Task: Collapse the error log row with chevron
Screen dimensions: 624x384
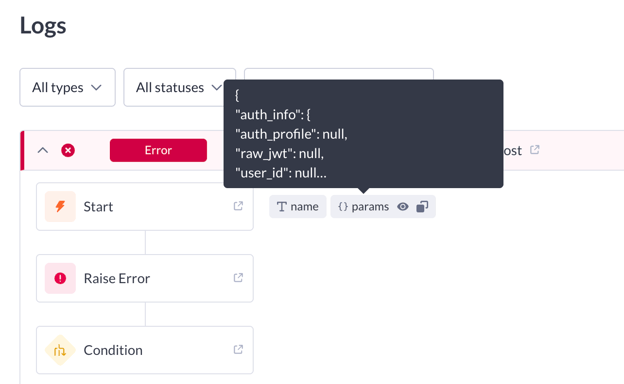Action: 43,150
